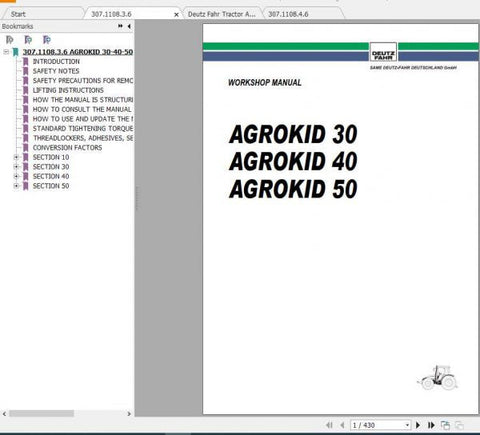Click the Deutz-Fahr logo on the page
The width and height of the screenshot is (480, 435).
[383, 52]
